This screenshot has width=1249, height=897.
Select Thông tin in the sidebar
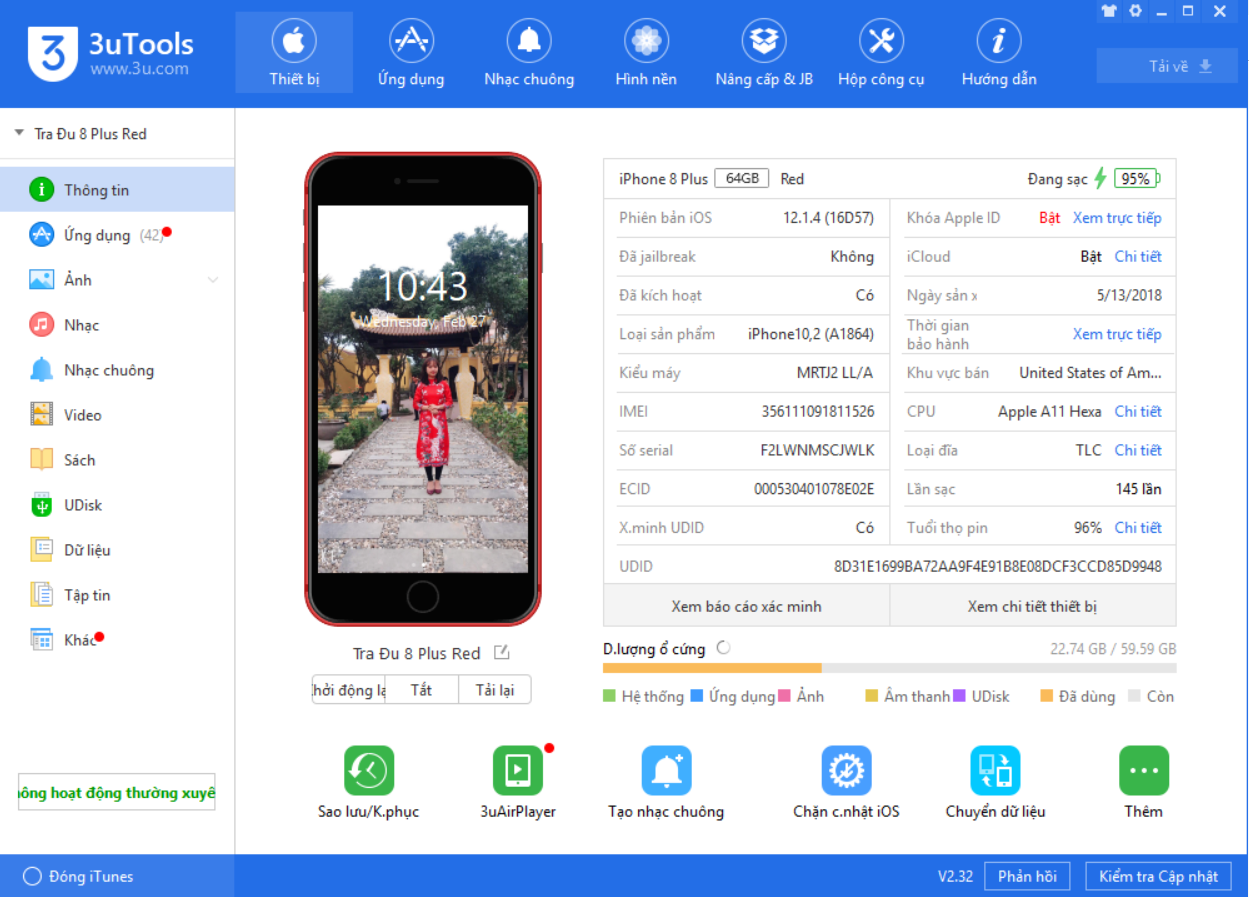(117, 190)
